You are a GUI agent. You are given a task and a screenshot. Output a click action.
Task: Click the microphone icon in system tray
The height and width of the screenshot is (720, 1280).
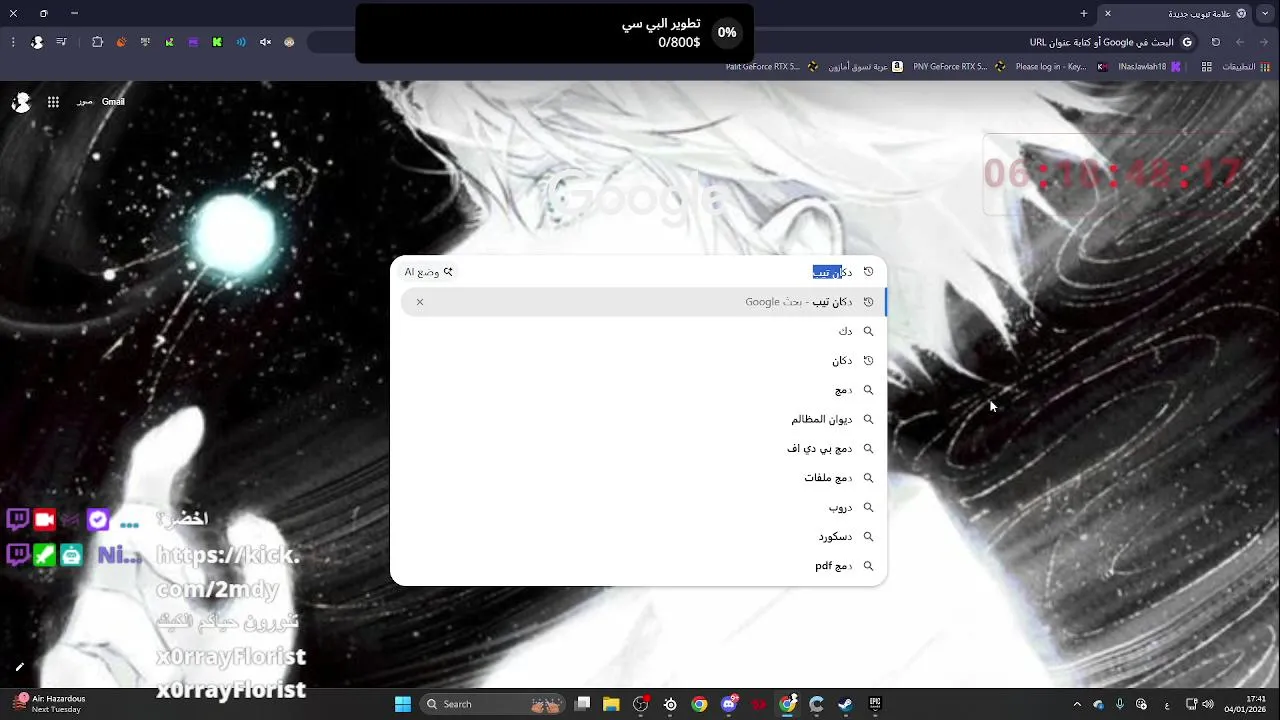[1119, 704]
